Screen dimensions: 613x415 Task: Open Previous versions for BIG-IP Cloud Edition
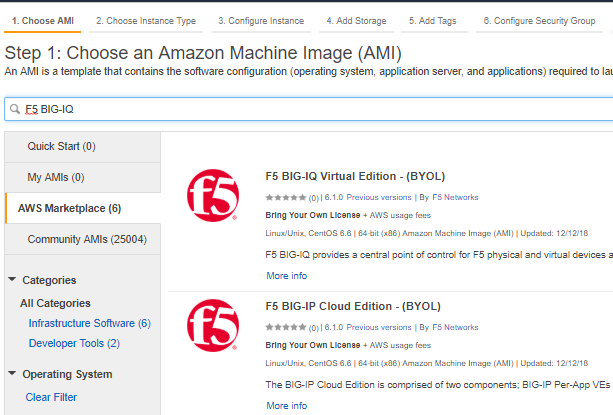[x=379, y=327]
